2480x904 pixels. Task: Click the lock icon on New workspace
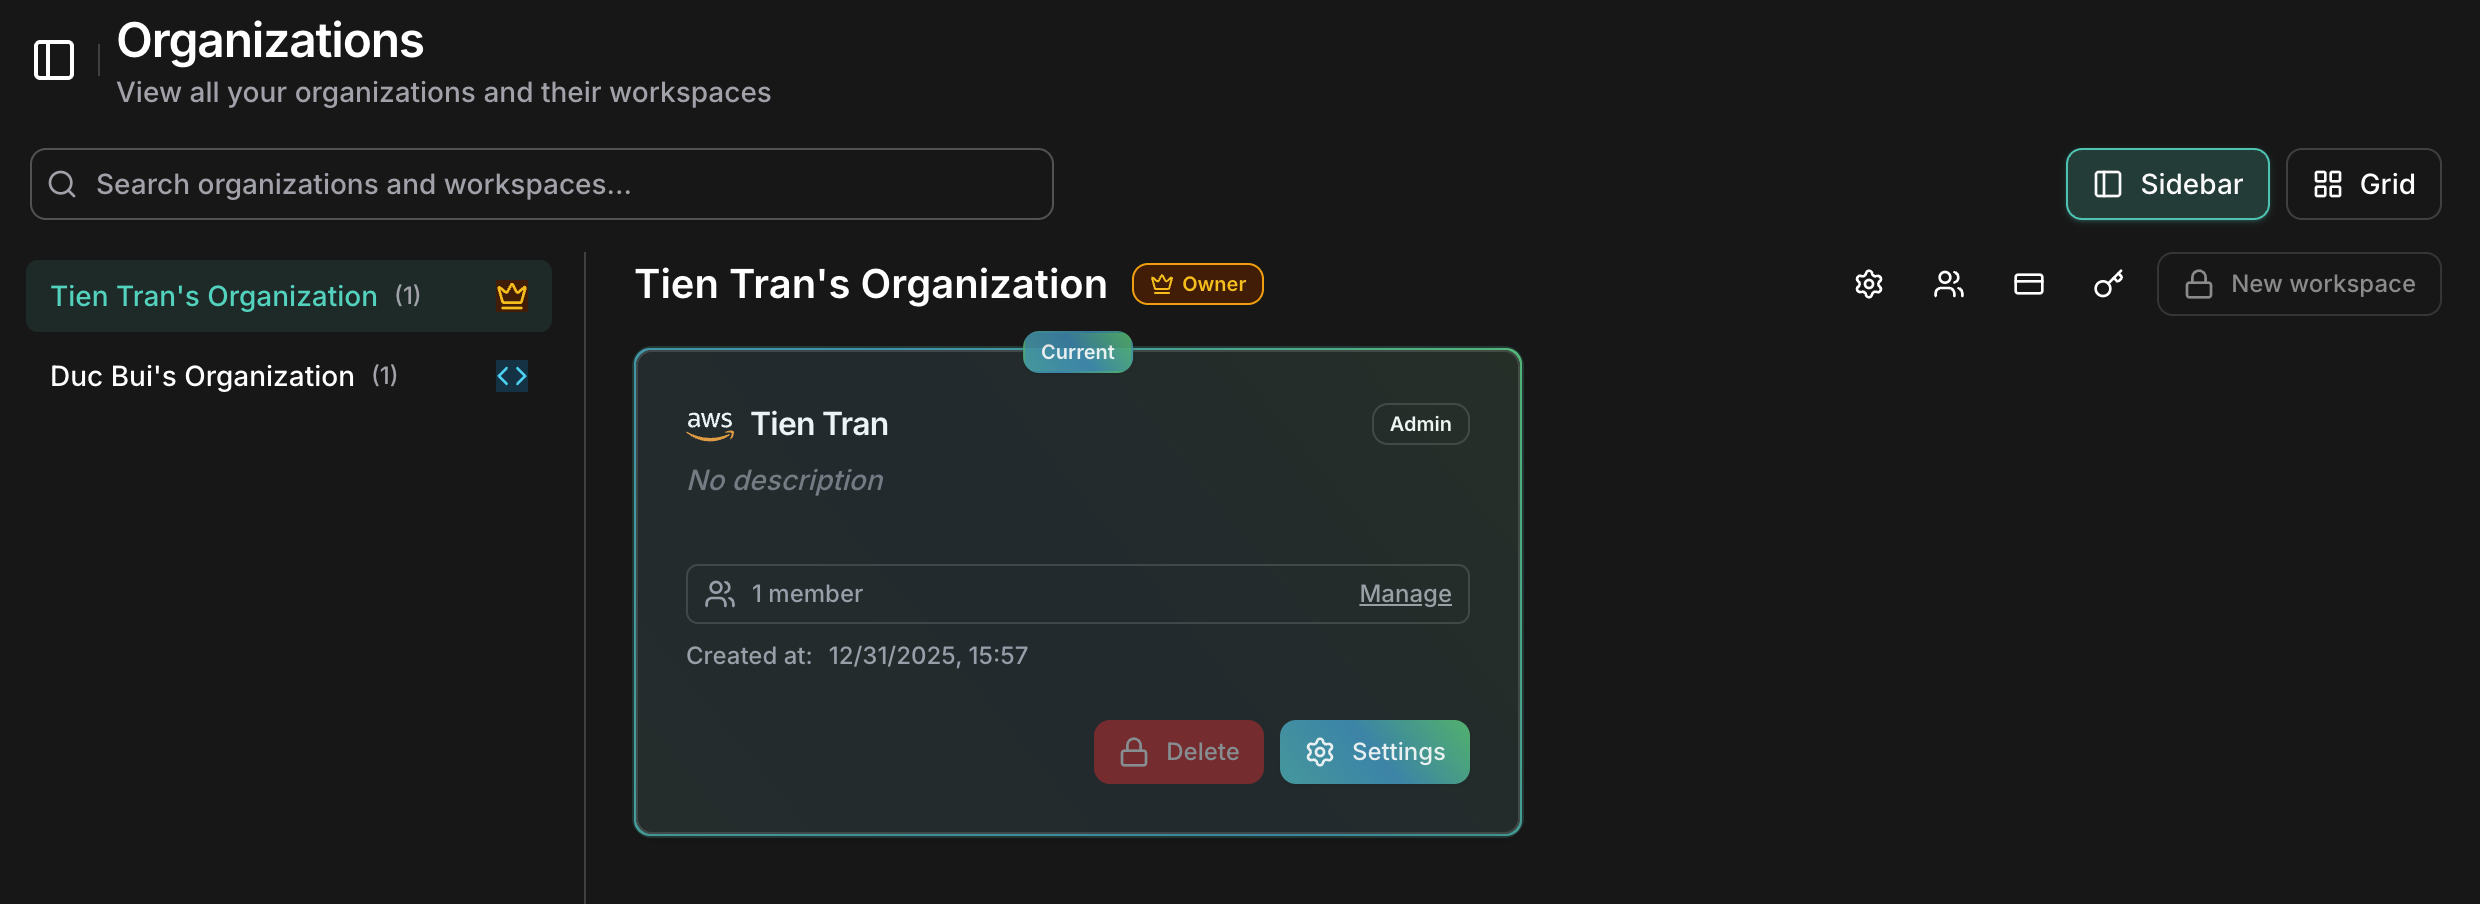click(2197, 283)
